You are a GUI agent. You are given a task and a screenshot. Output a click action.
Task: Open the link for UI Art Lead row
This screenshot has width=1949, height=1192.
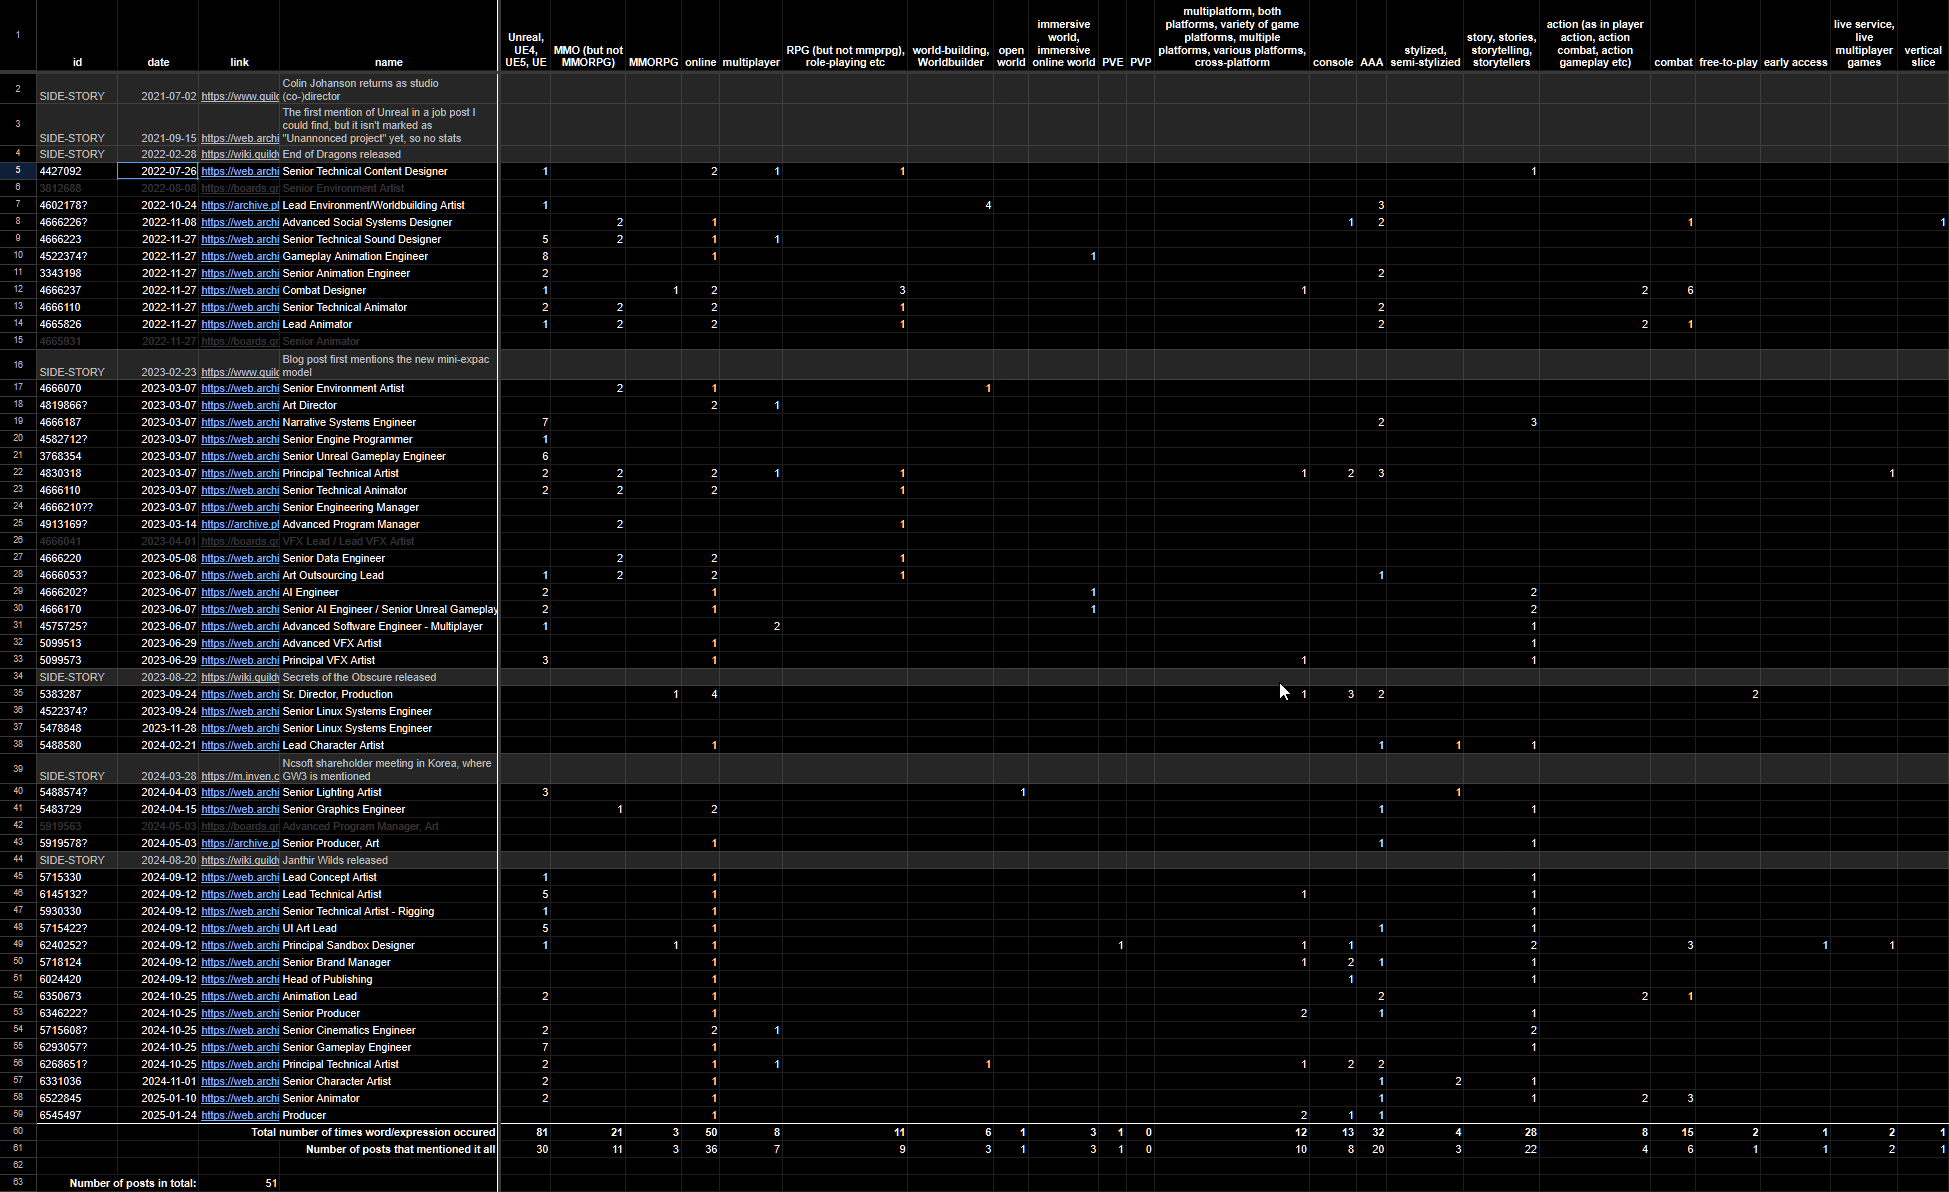click(239, 928)
